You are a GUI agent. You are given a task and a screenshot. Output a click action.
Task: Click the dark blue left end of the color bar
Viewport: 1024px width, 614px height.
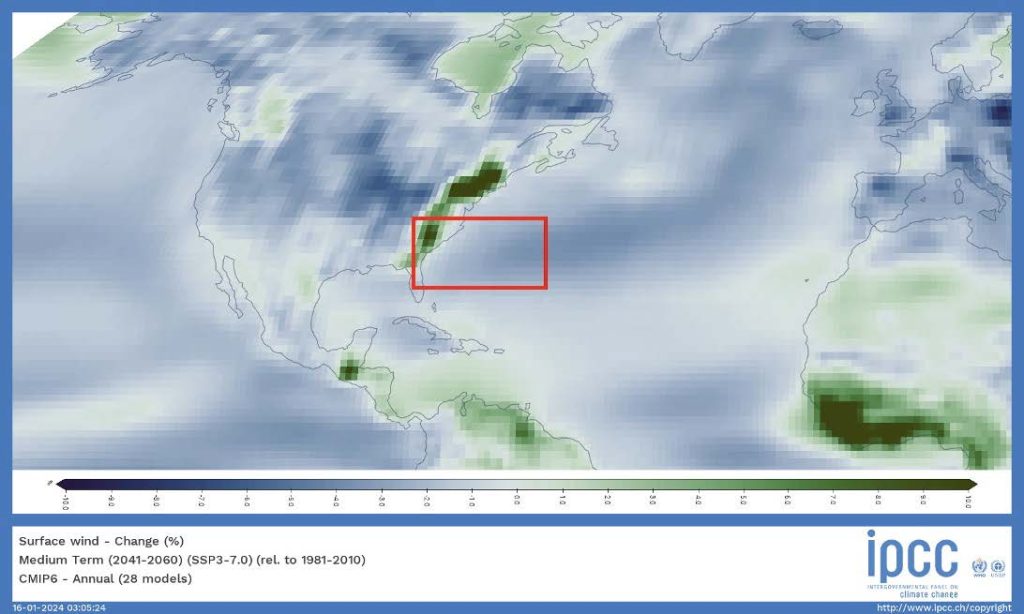point(64,484)
